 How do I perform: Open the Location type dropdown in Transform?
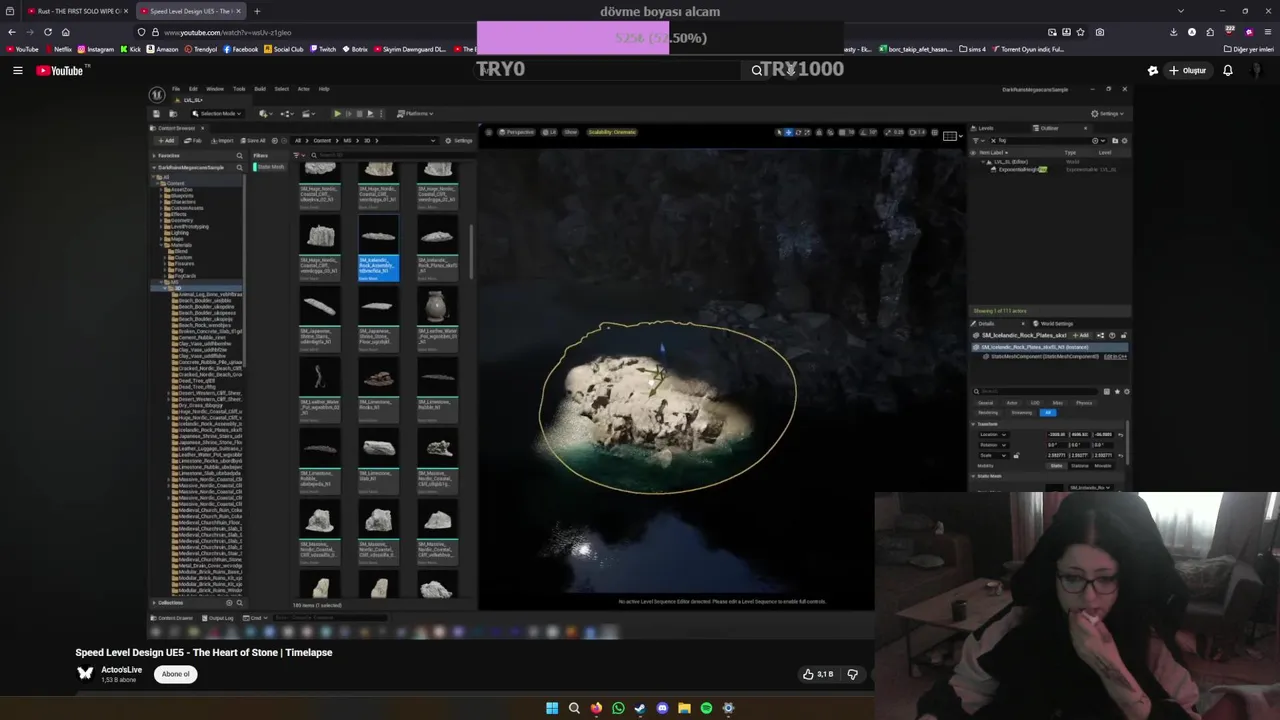[x=994, y=434]
